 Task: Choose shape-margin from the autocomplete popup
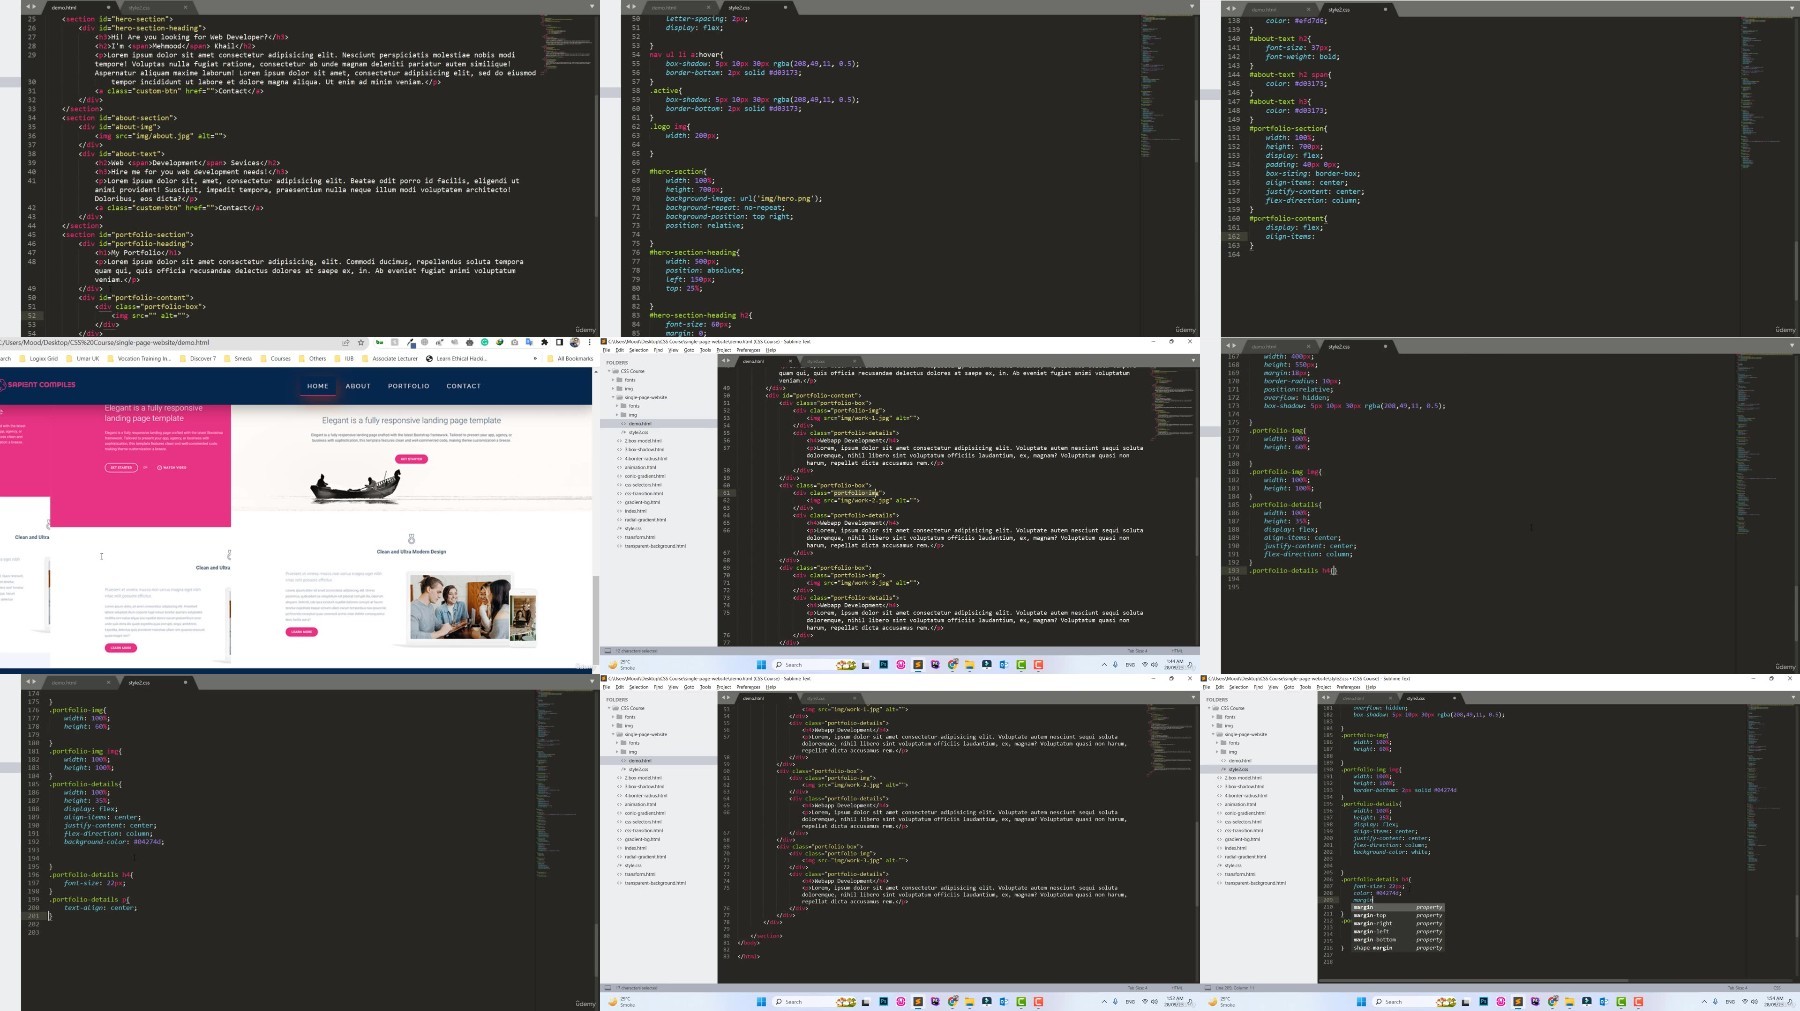tap(1398, 948)
